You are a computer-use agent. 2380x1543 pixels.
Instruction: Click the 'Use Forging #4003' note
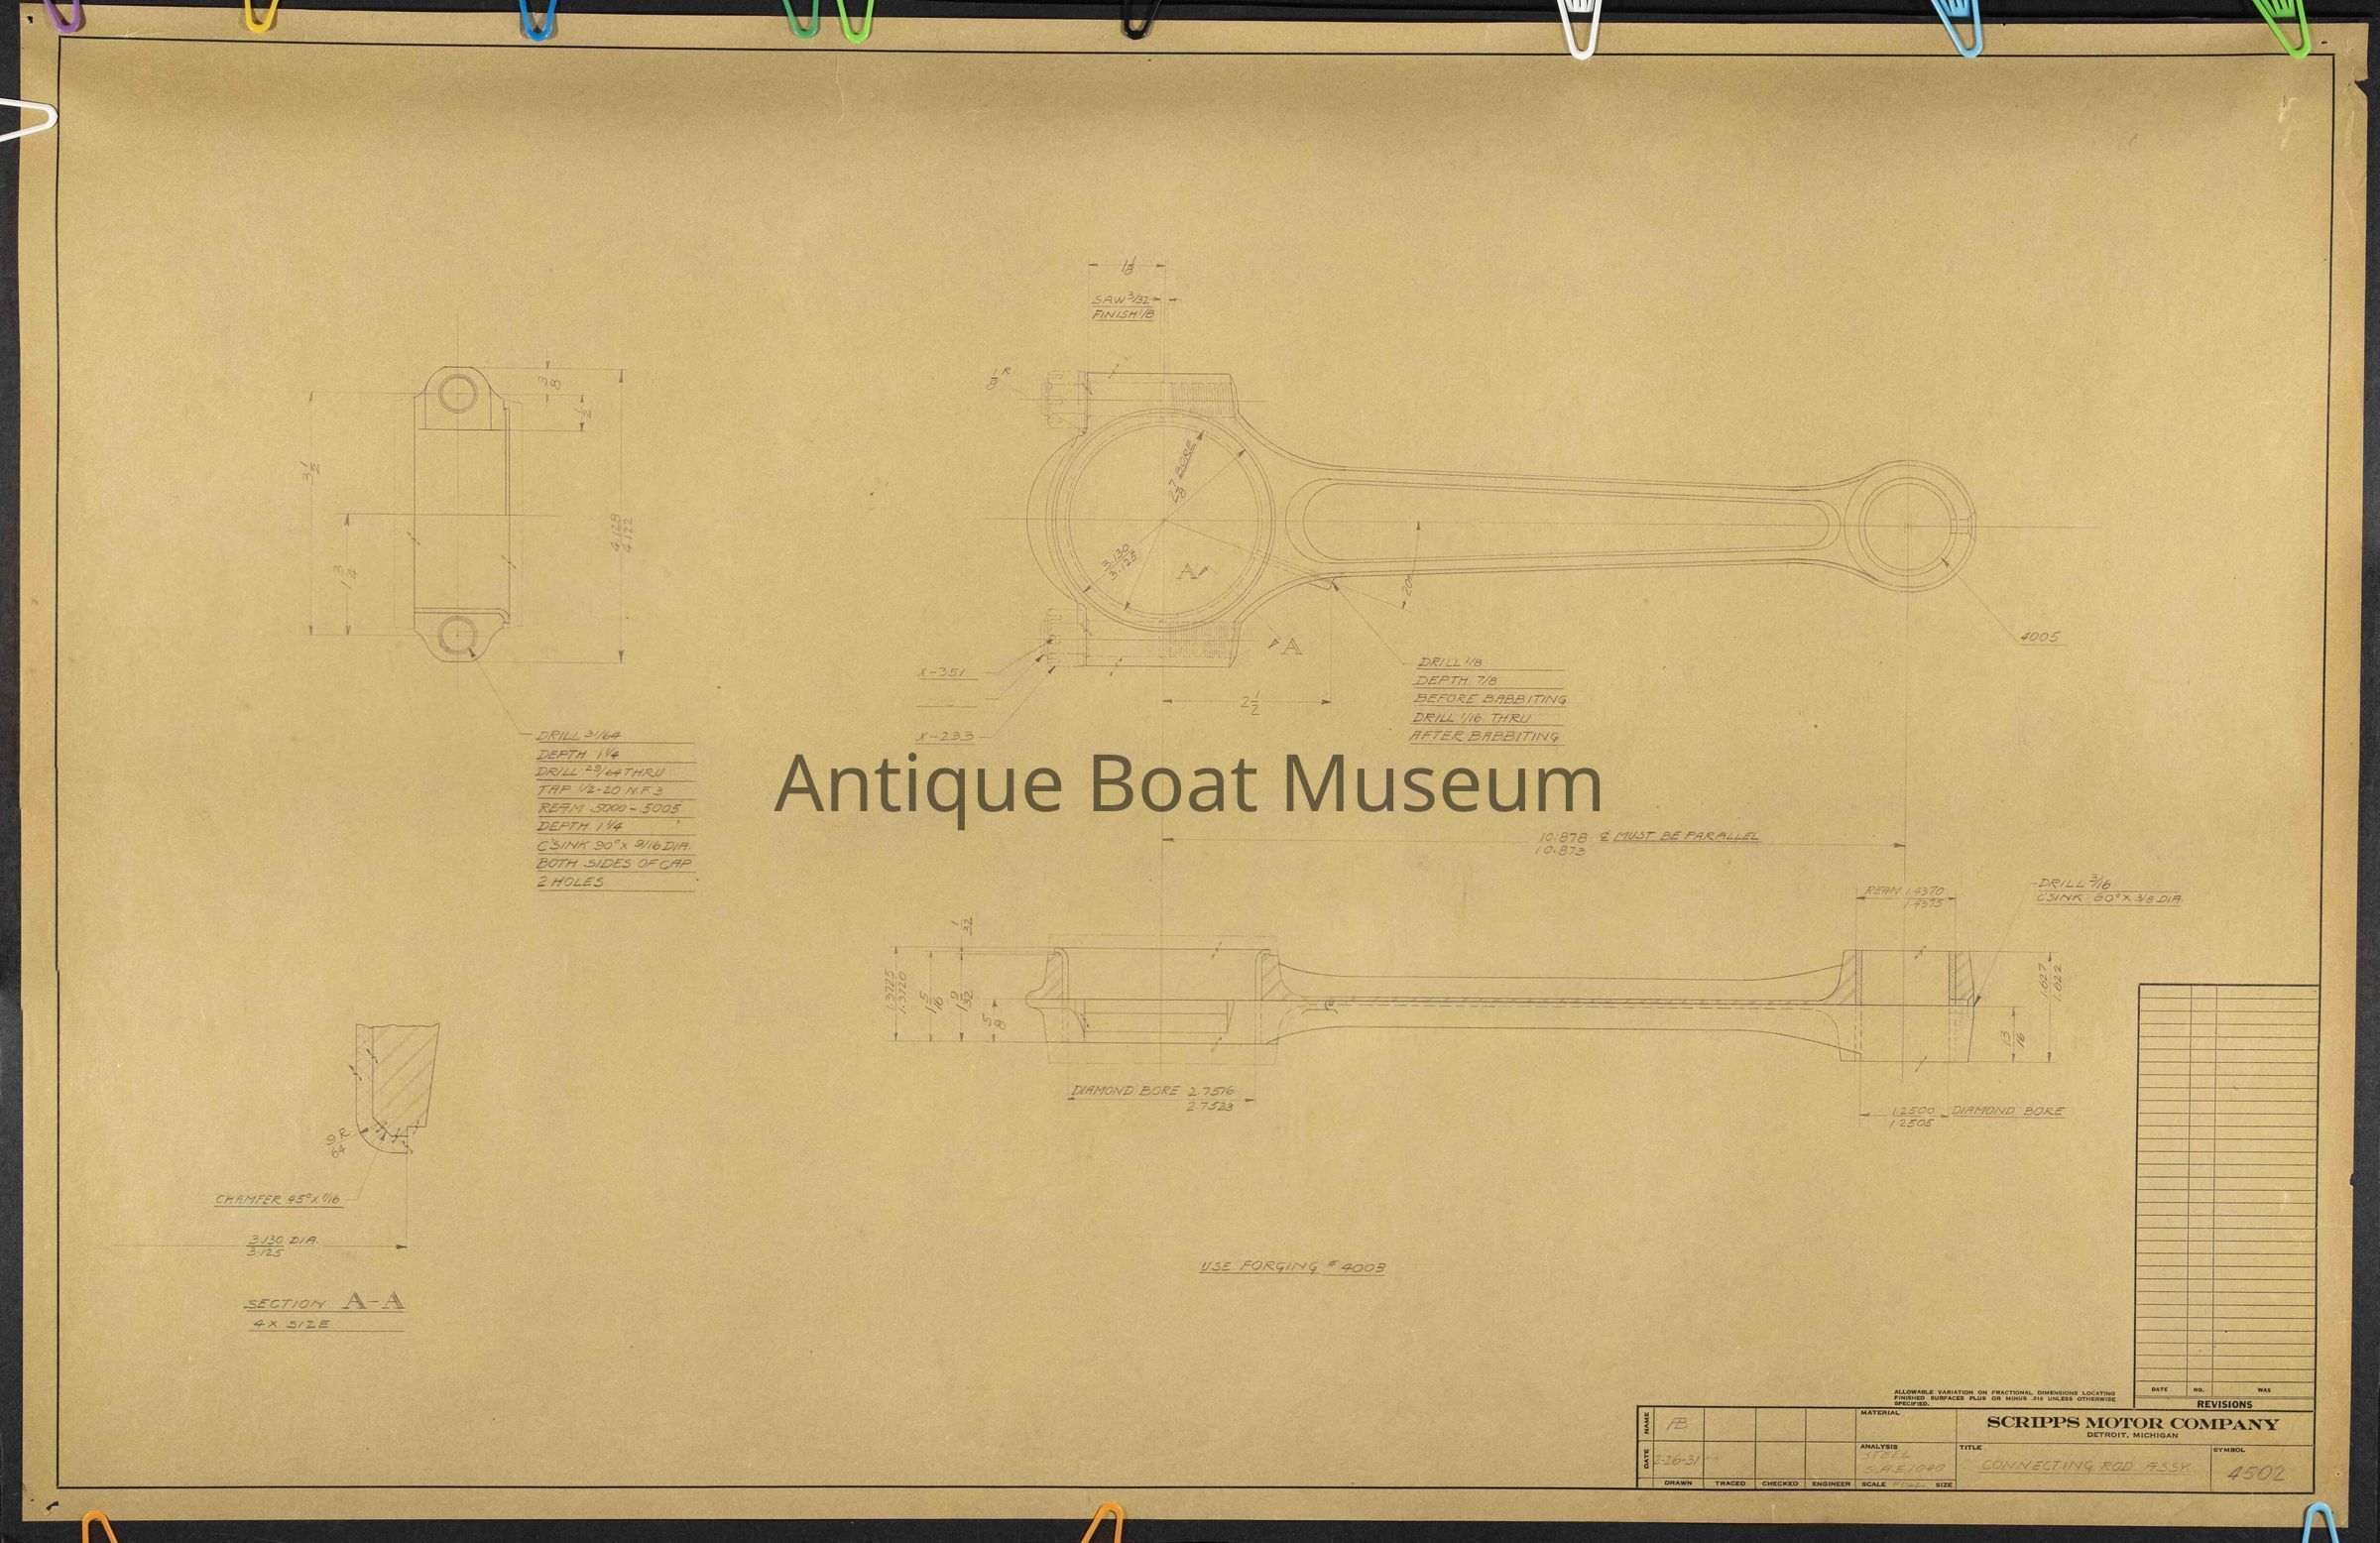1292,1267
